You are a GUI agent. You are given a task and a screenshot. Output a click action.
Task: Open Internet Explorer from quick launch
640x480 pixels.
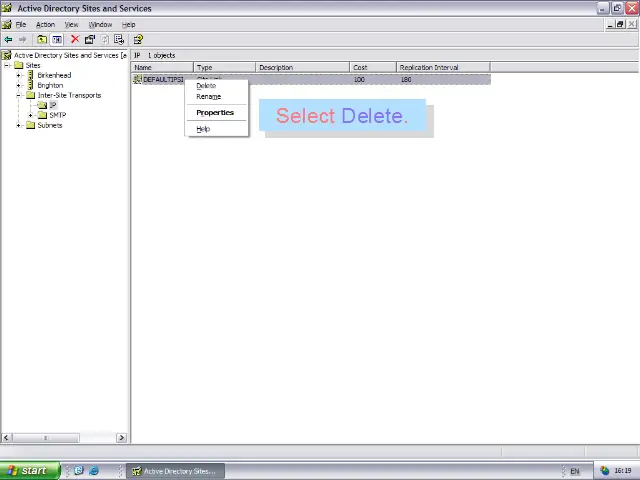point(93,470)
